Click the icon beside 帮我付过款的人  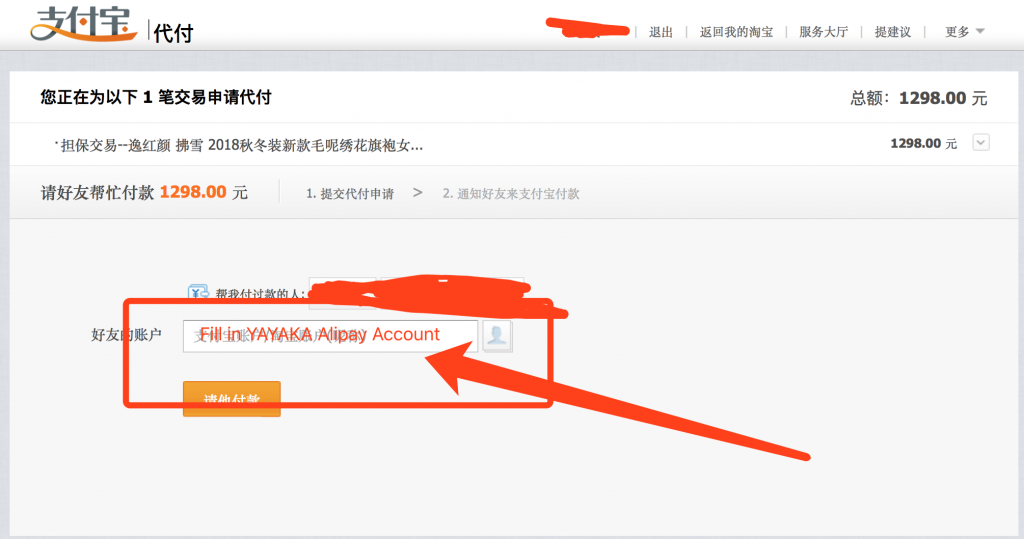click(198, 291)
